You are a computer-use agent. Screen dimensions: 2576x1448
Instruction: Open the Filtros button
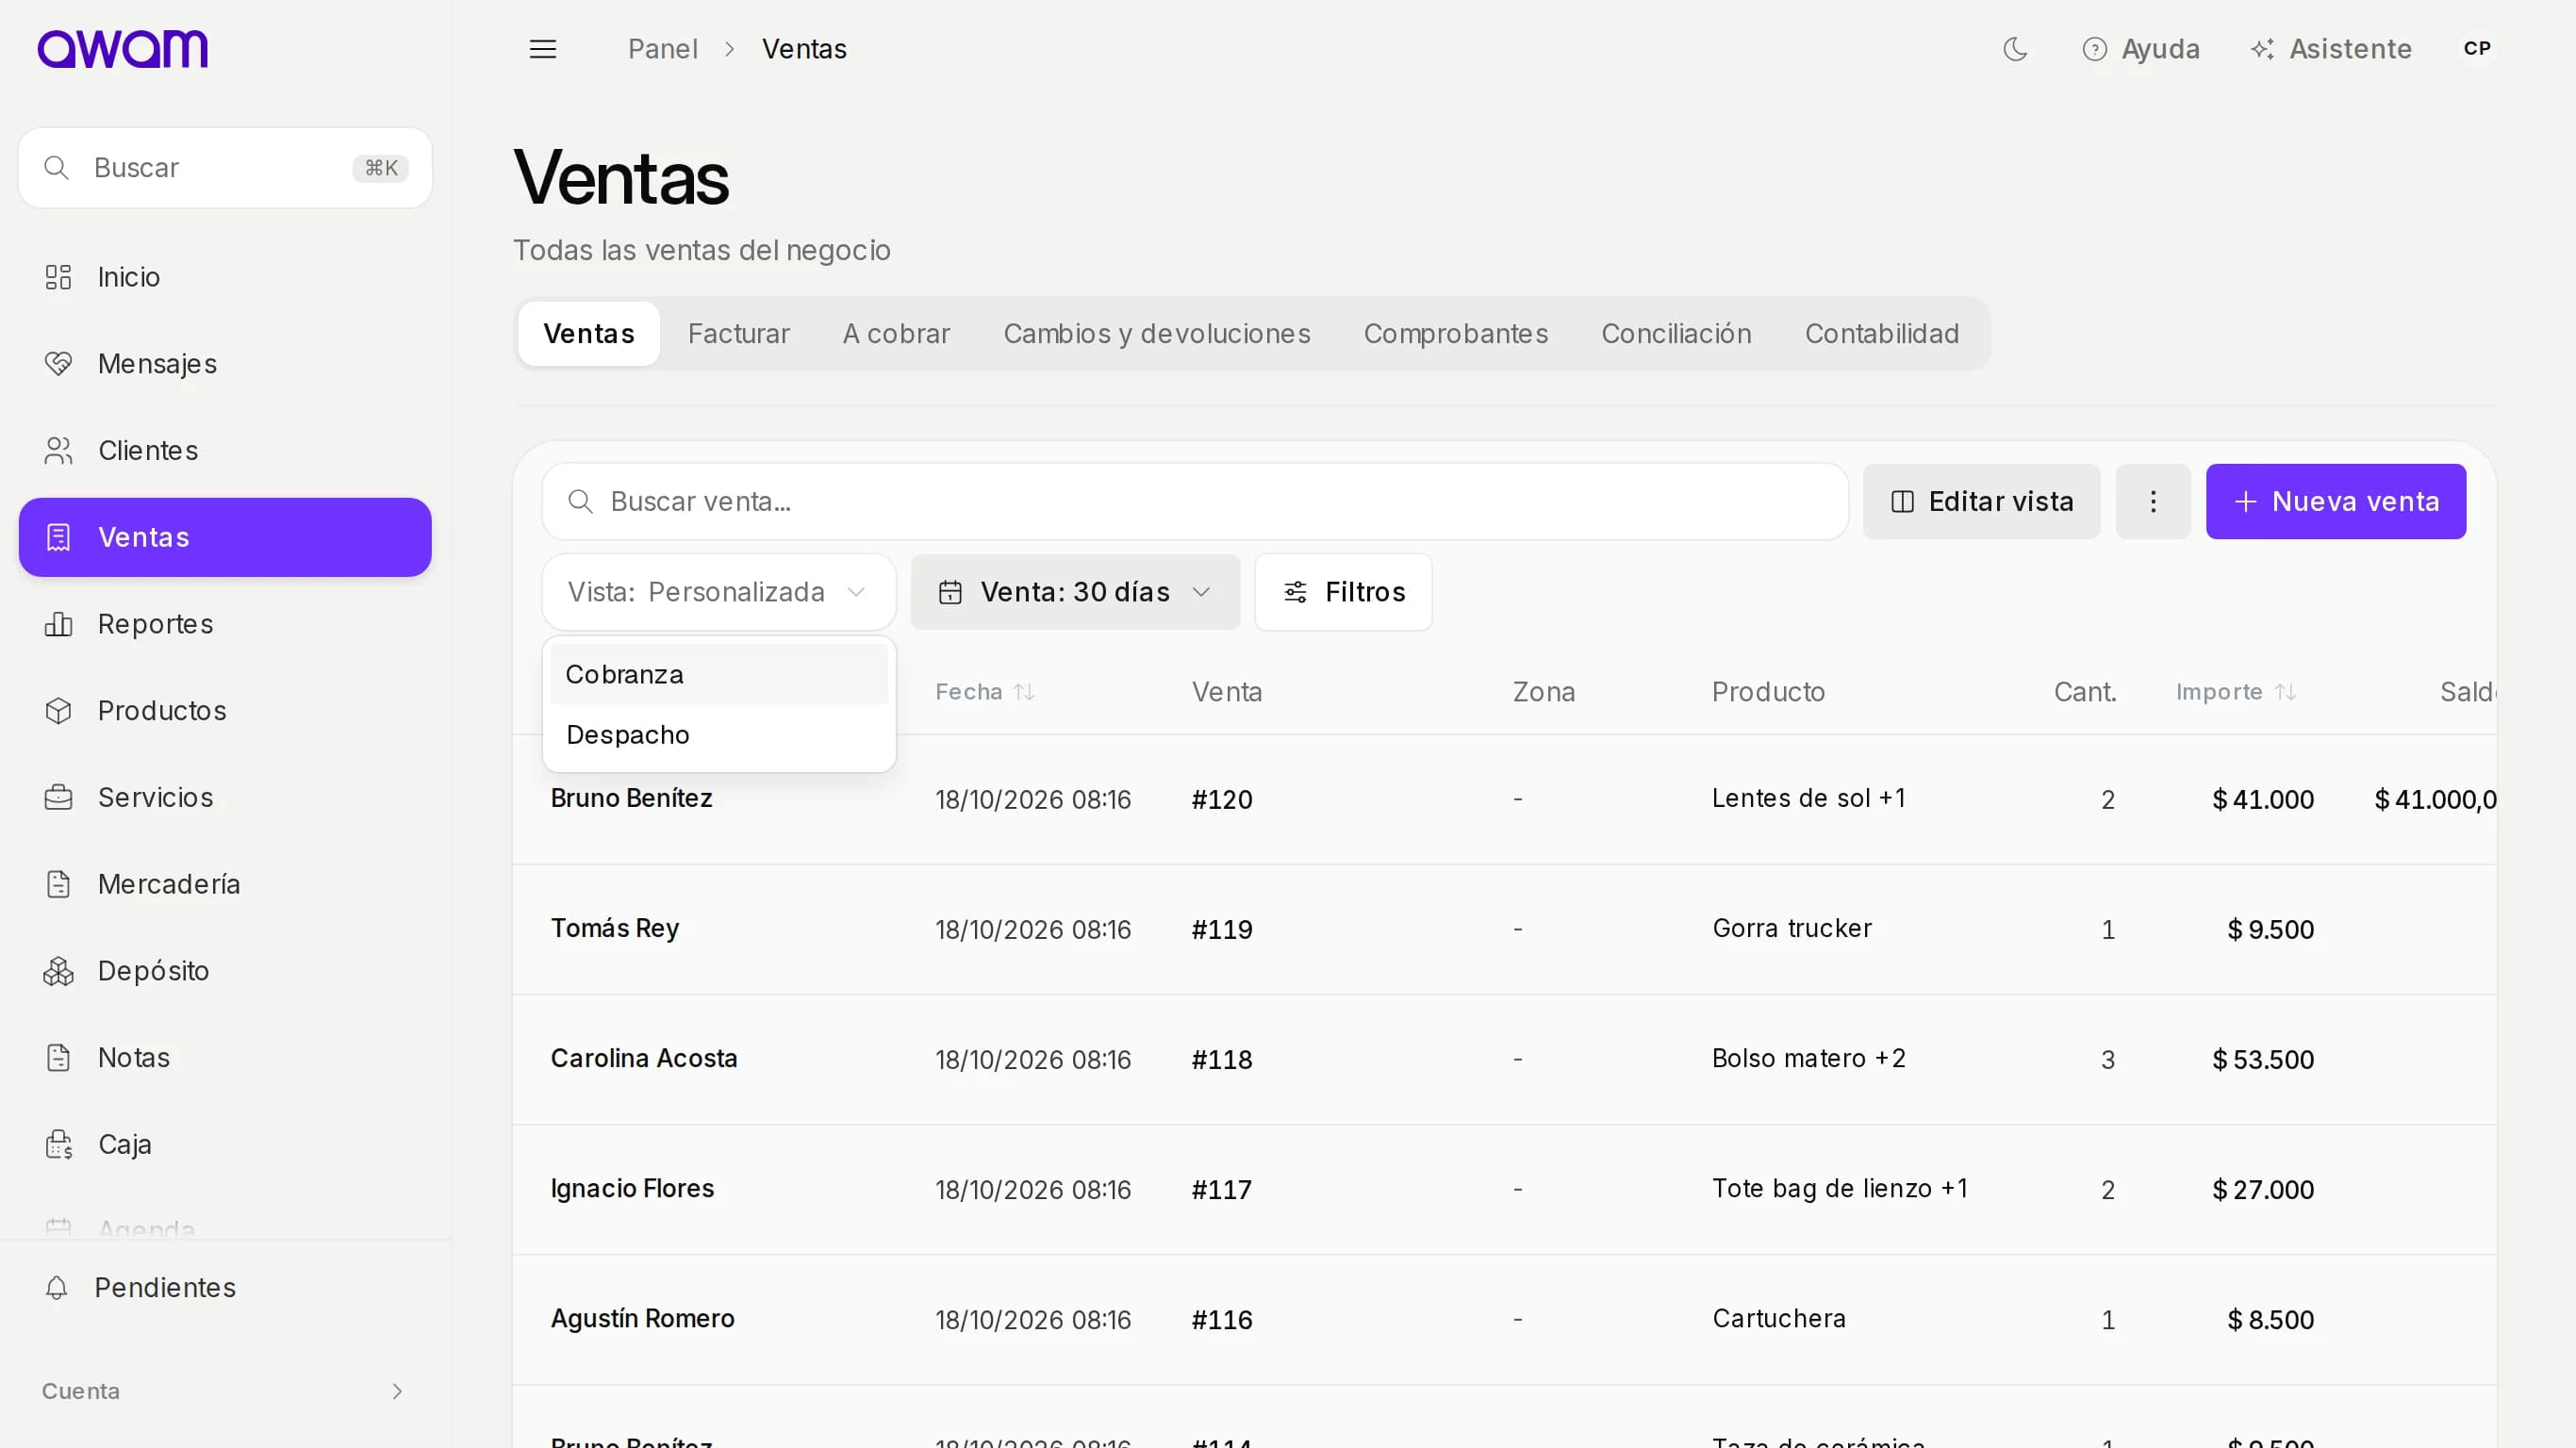[x=1343, y=593]
